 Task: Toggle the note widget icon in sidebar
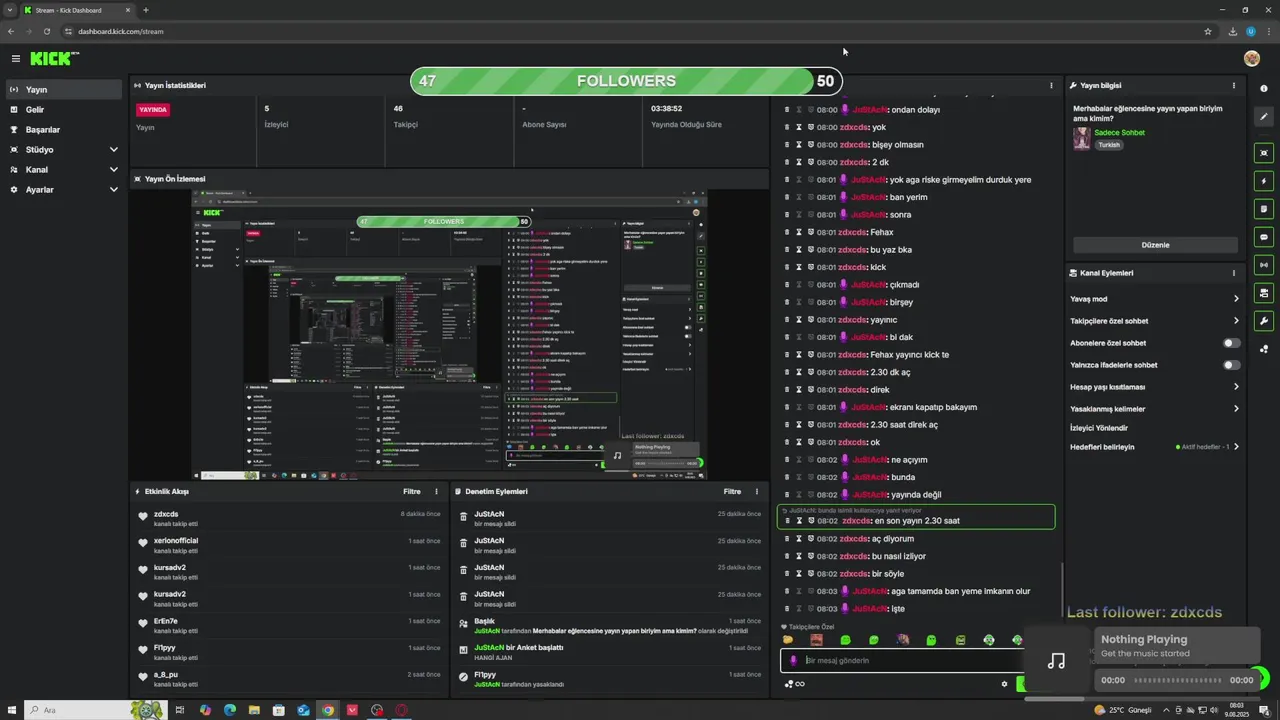1264,209
